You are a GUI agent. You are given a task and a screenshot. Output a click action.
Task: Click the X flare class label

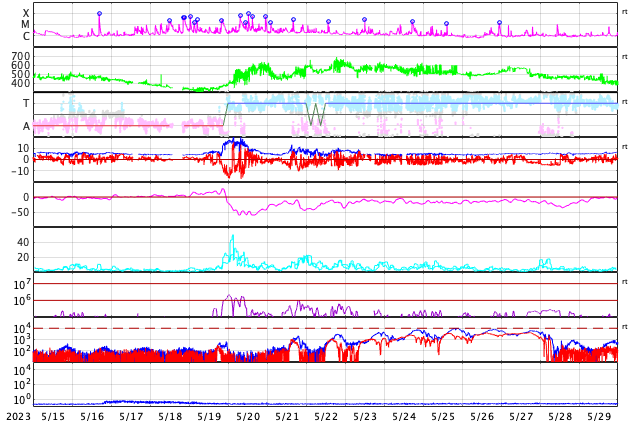[x=26, y=13]
